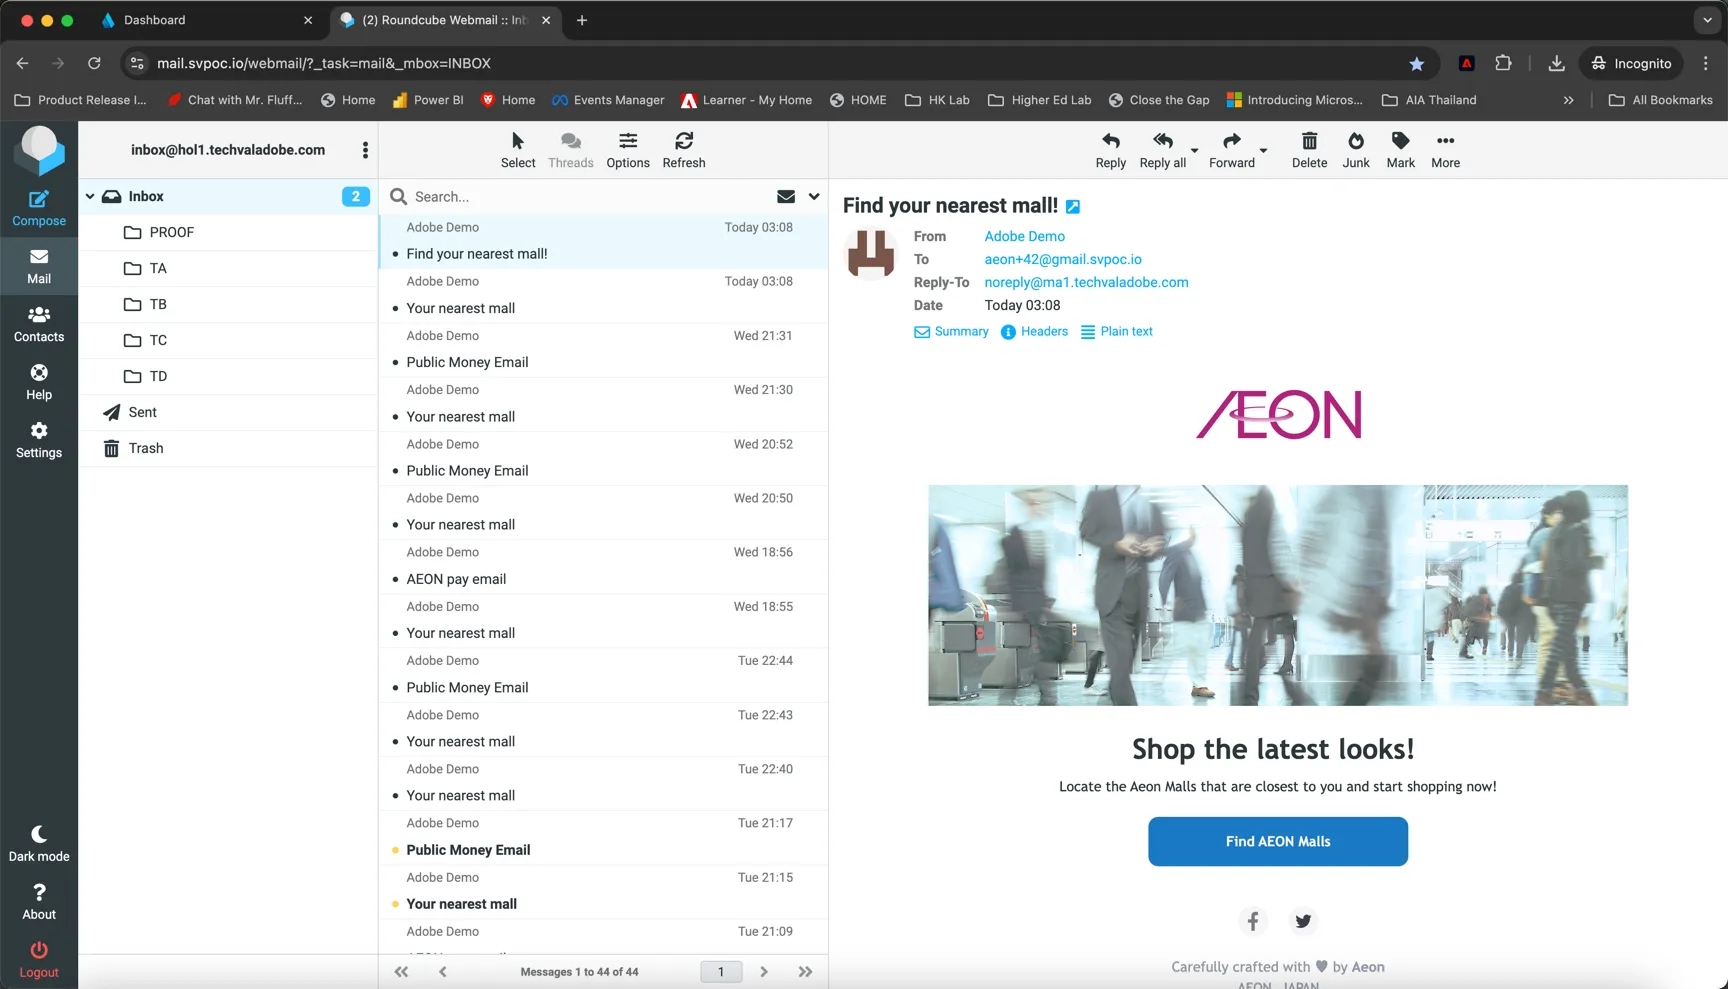Delete the open message

coord(1309,150)
